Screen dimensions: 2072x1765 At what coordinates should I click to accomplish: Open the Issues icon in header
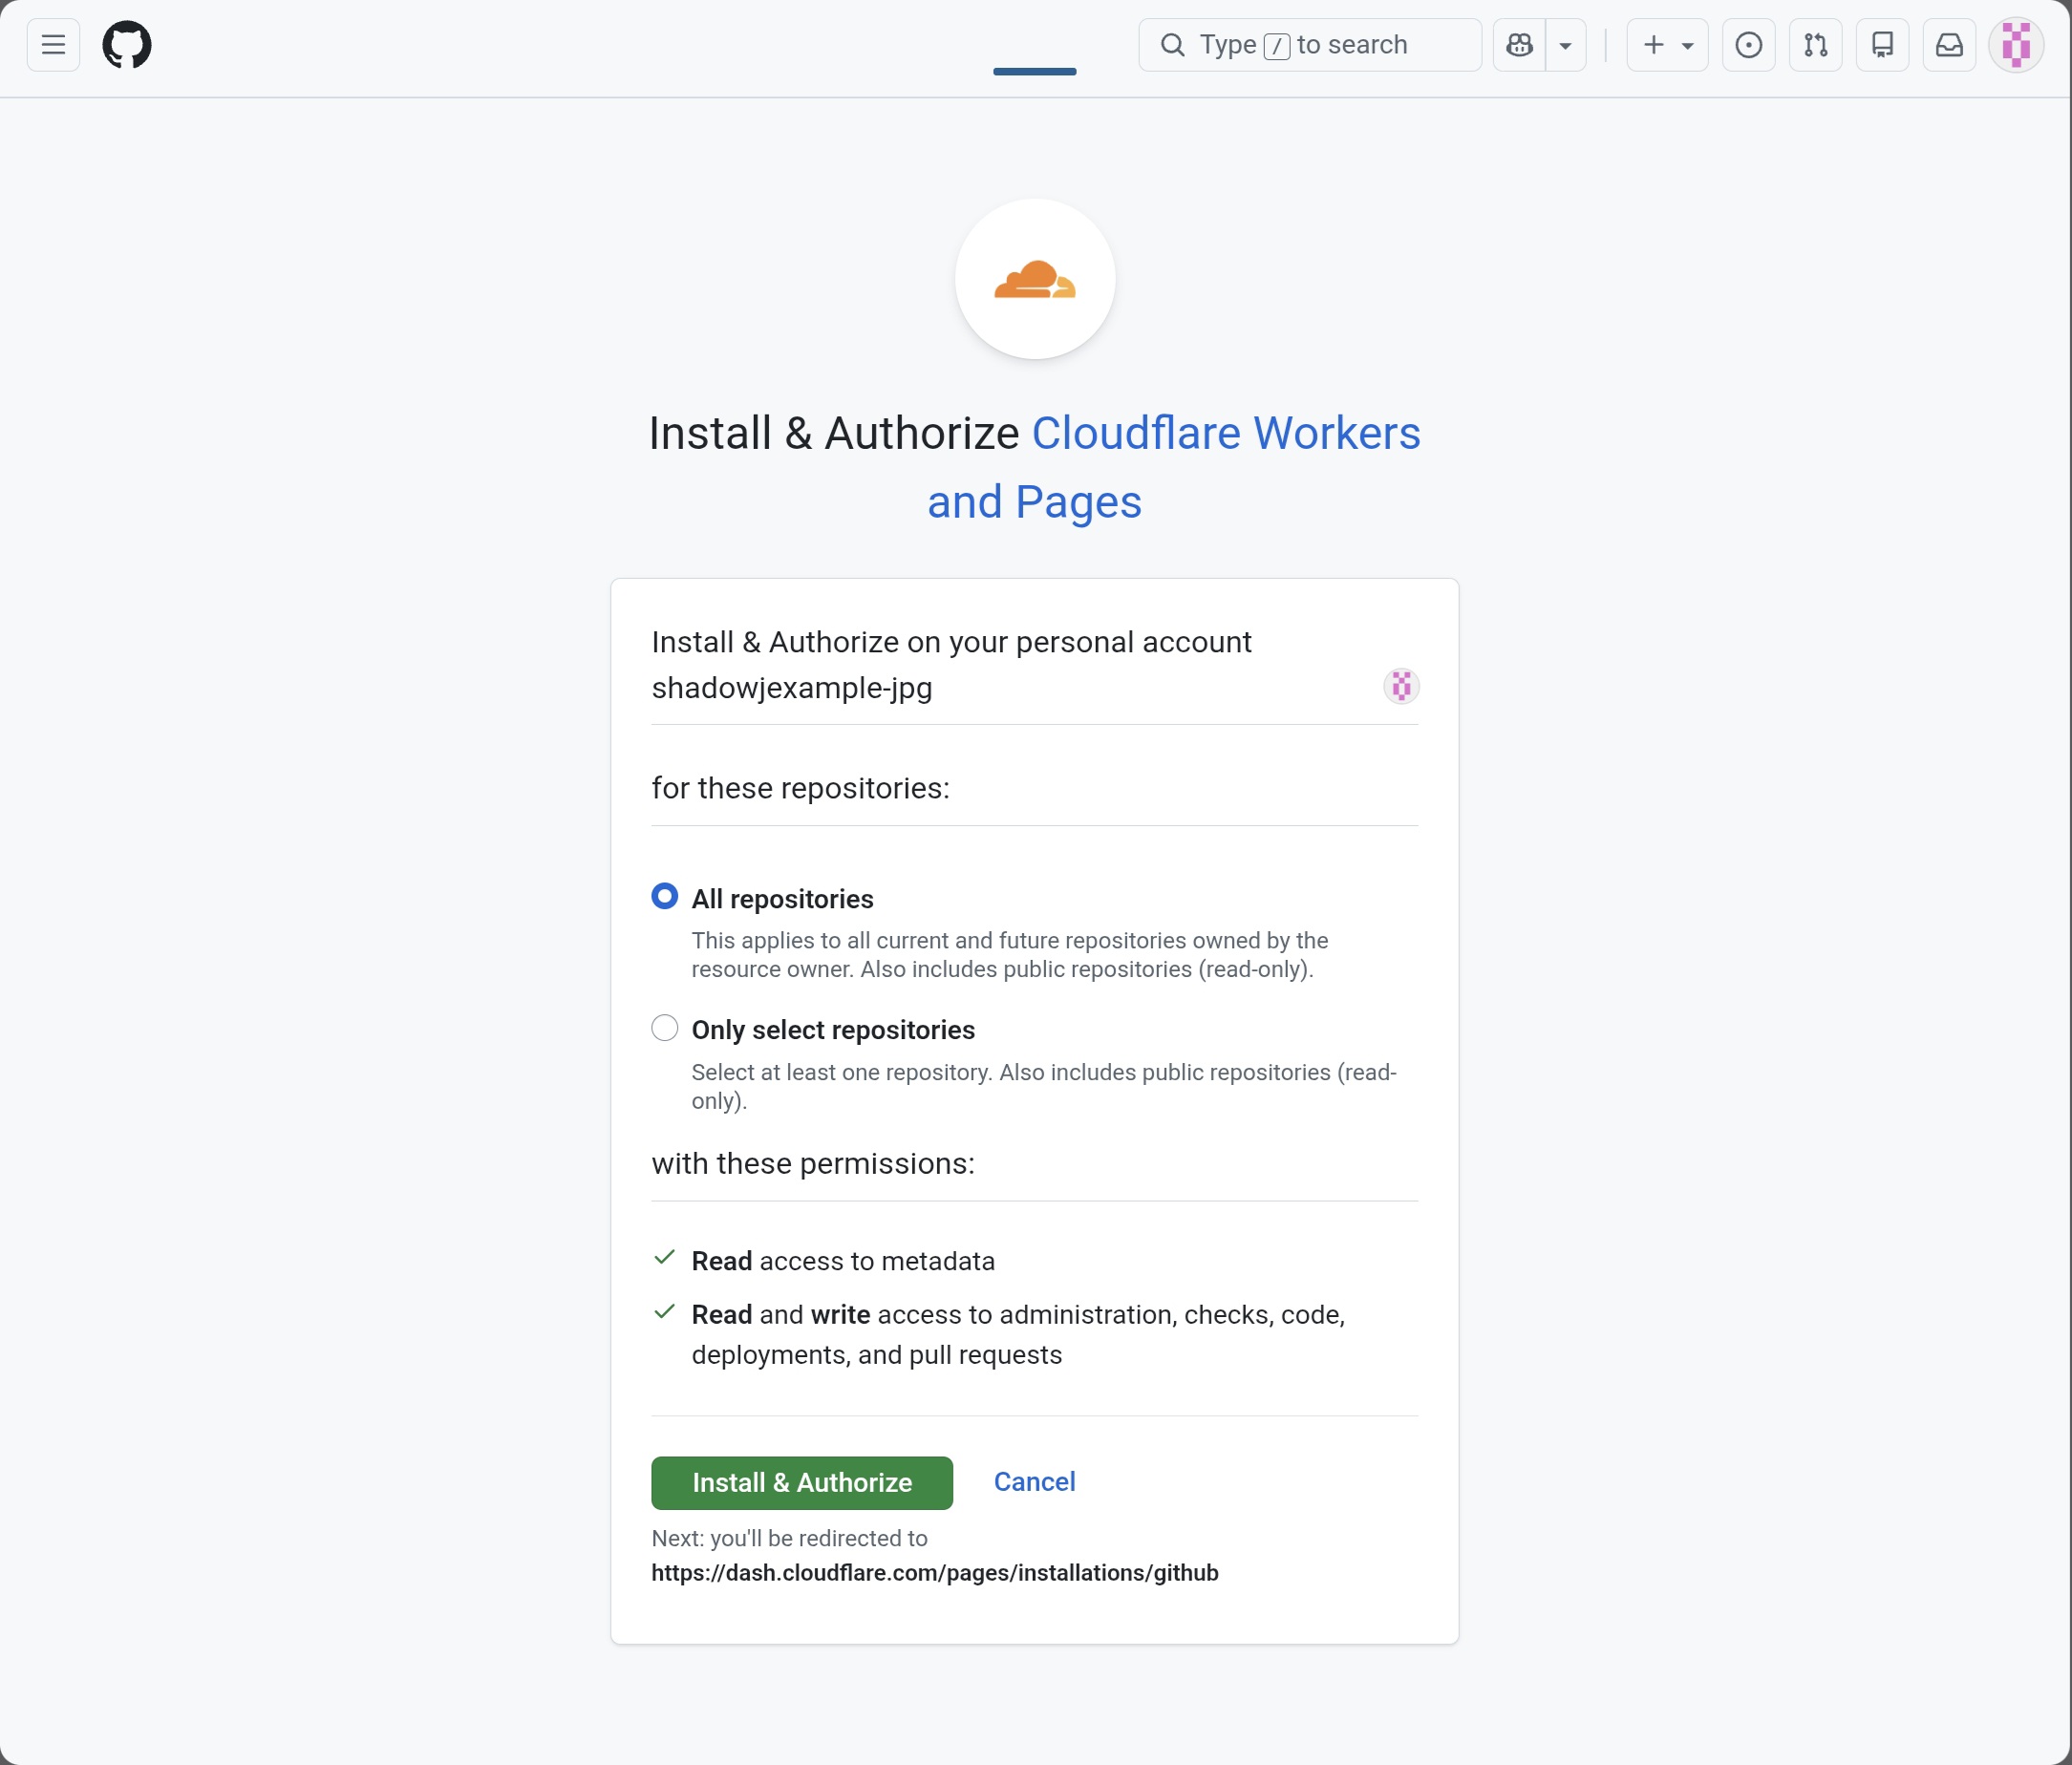click(1748, 45)
